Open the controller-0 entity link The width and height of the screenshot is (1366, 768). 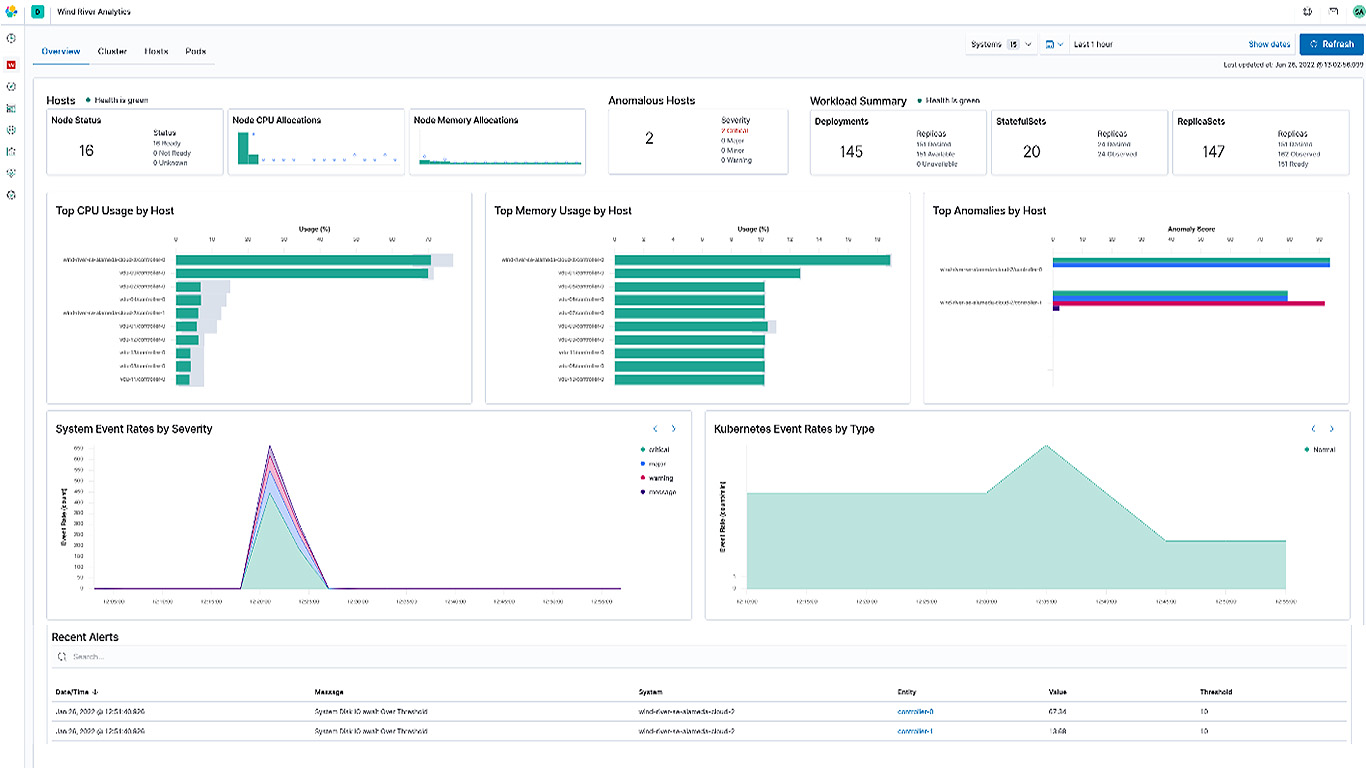pyautogui.click(x=915, y=712)
